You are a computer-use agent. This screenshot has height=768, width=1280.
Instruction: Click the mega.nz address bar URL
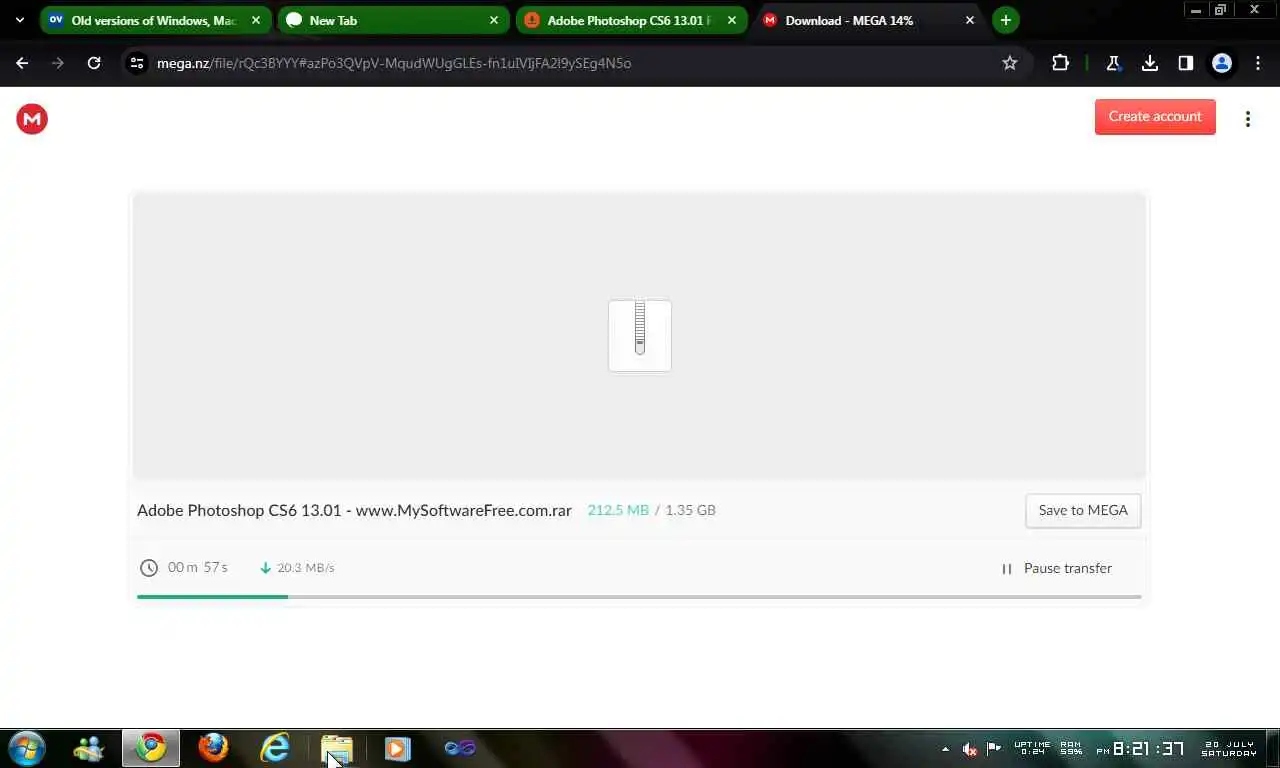click(x=394, y=63)
